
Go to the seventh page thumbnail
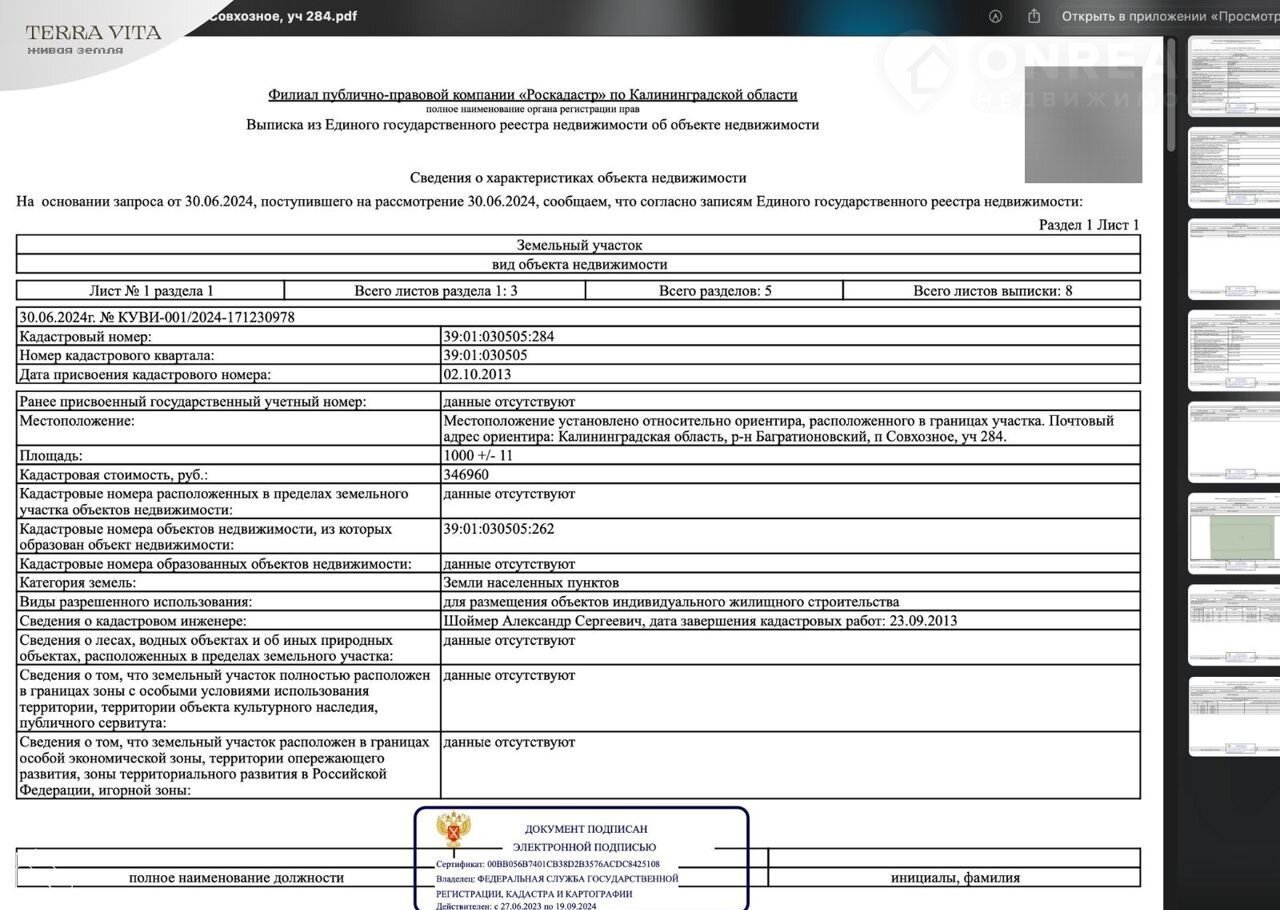(1233, 624)
